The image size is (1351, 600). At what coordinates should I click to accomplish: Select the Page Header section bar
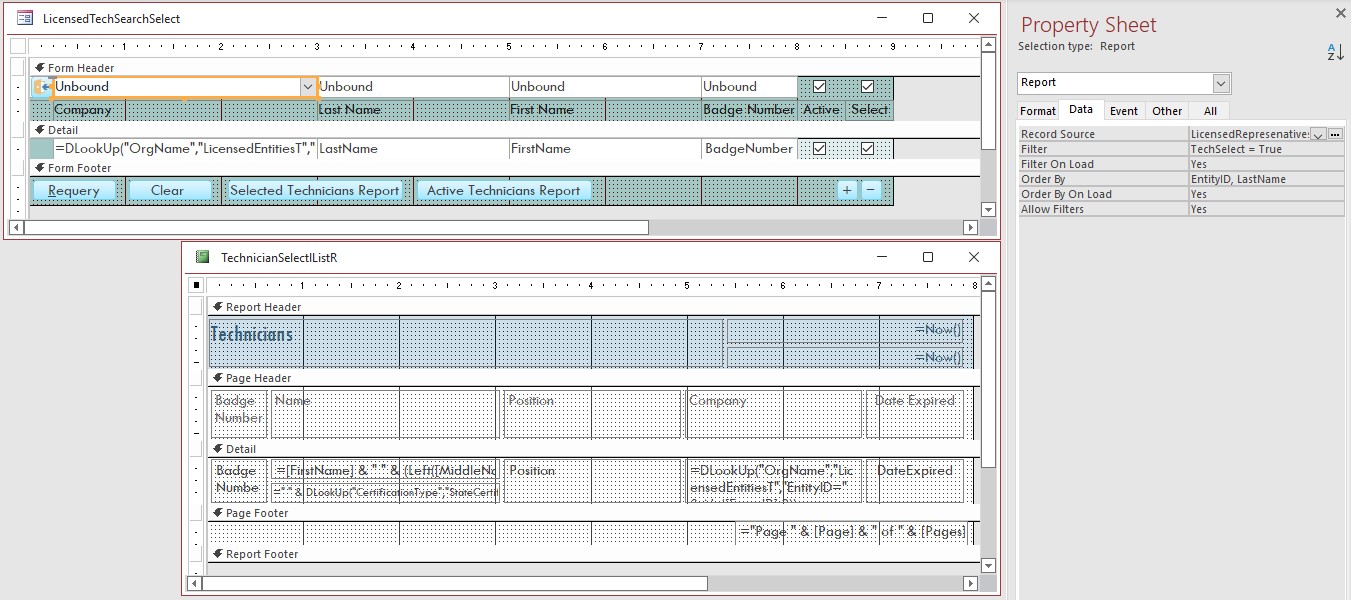pos(594,378)
